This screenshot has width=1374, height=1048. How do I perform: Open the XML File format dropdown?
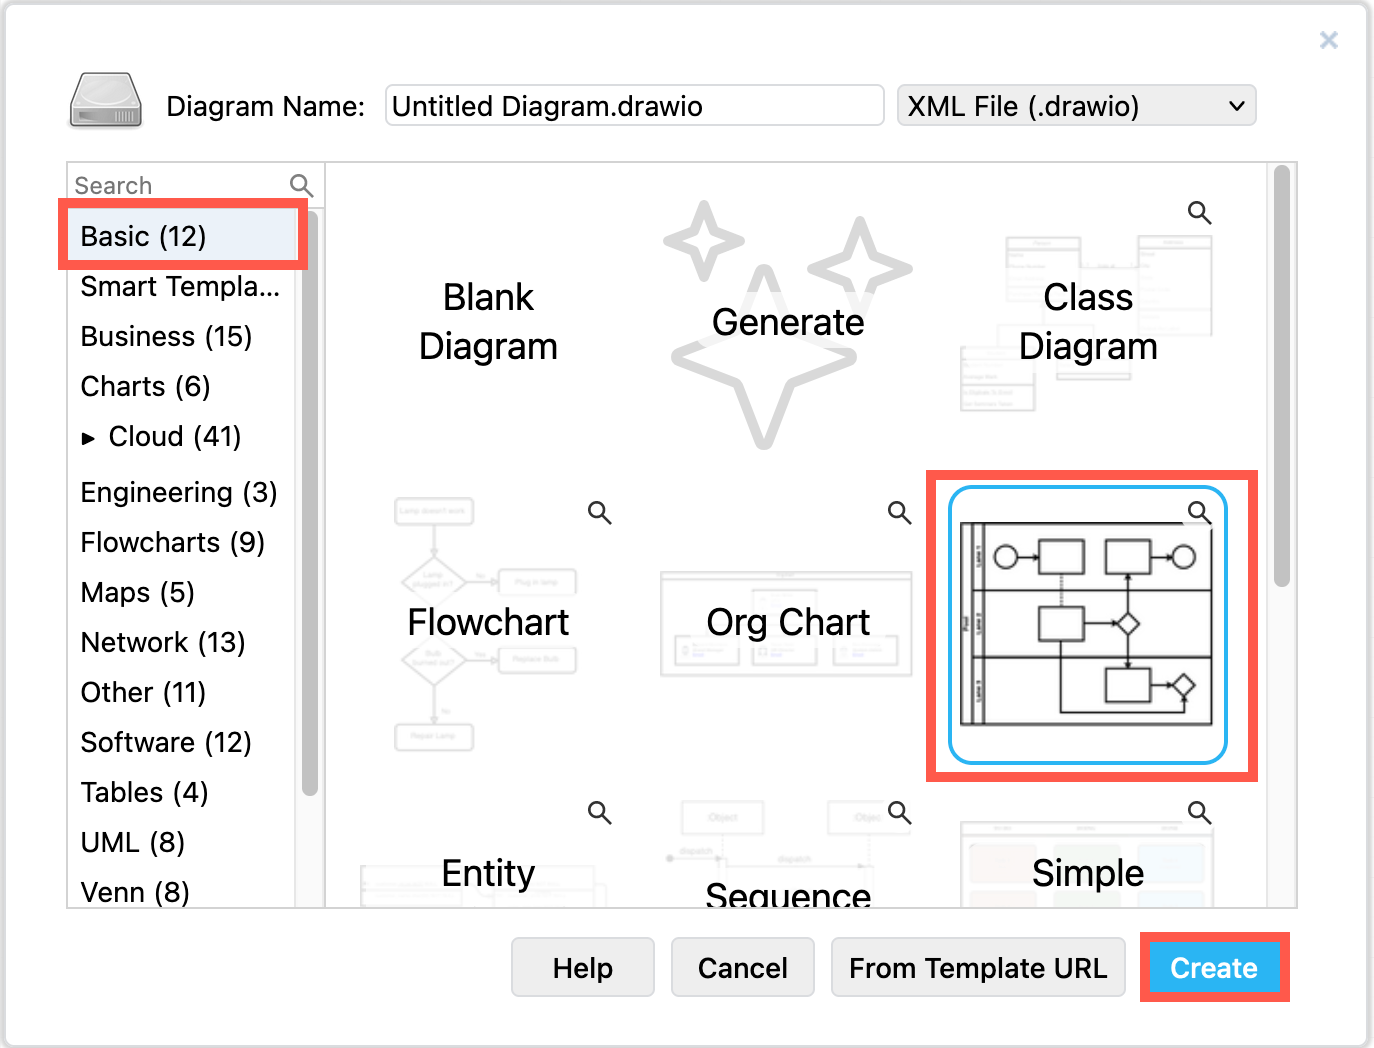(1076, 105)
